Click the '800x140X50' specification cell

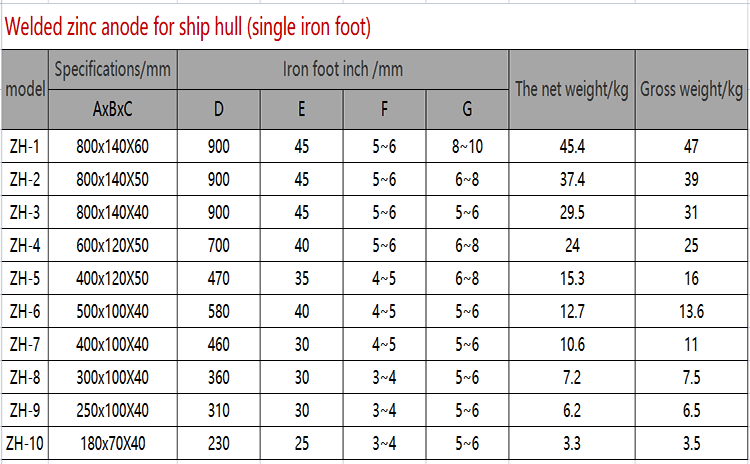[113, 180]
